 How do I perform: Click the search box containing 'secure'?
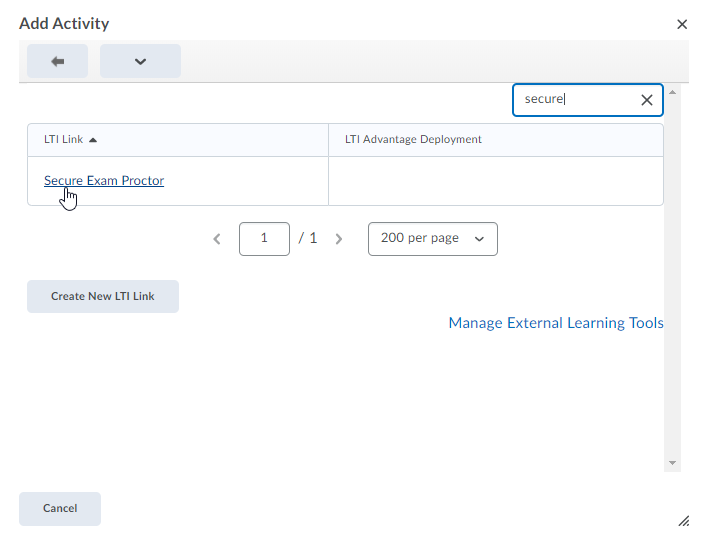click(x=575, y=100)
